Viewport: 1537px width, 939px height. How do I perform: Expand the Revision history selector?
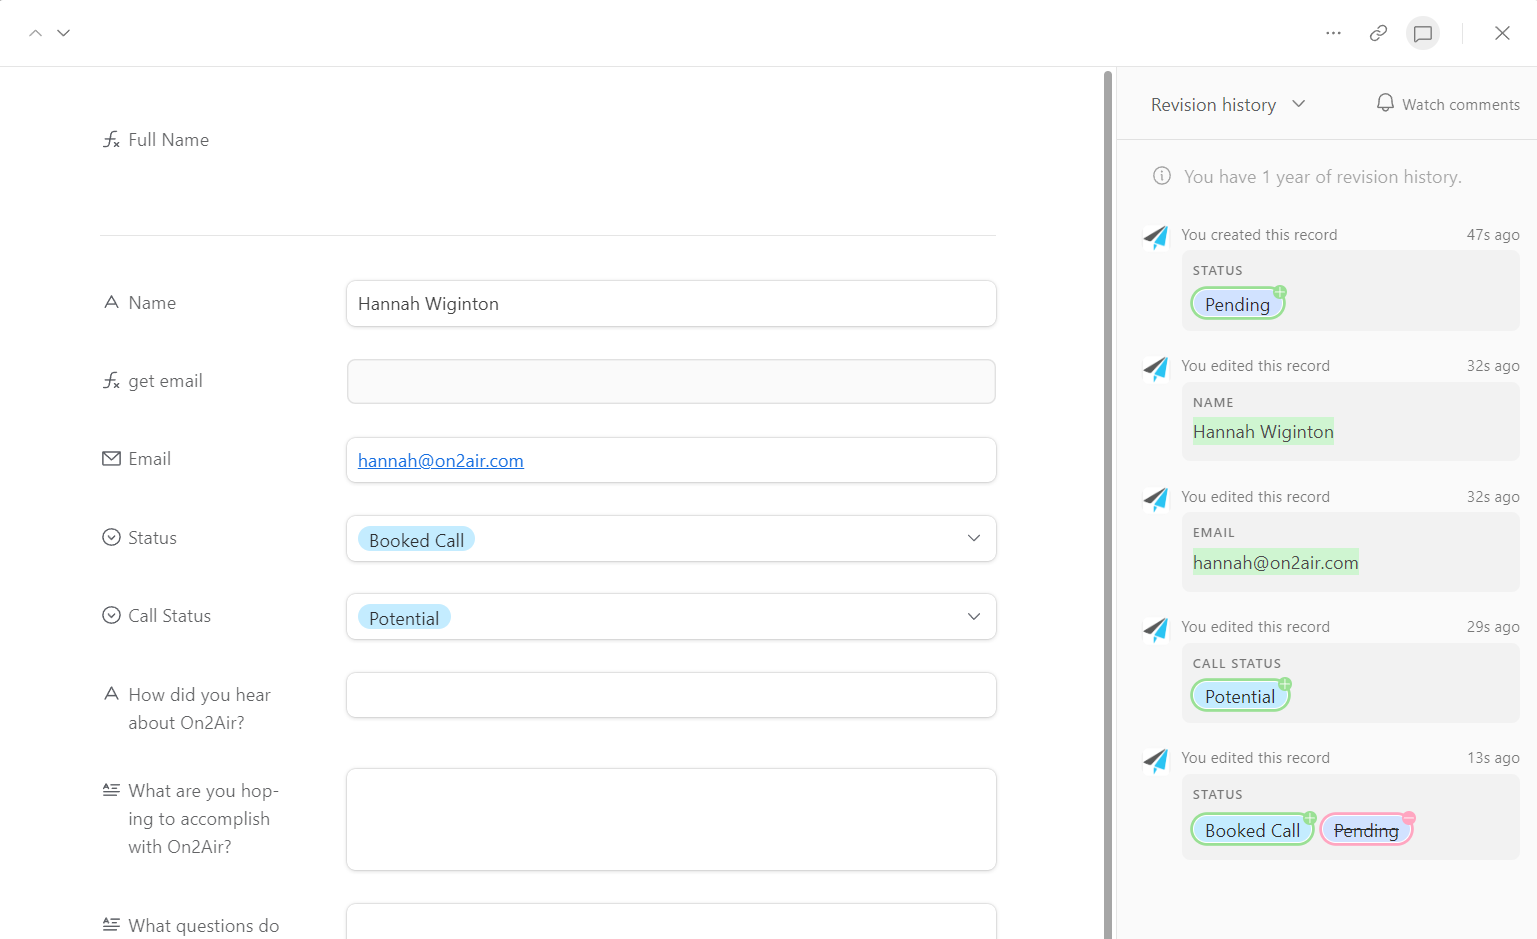(x=1298, y=103)
